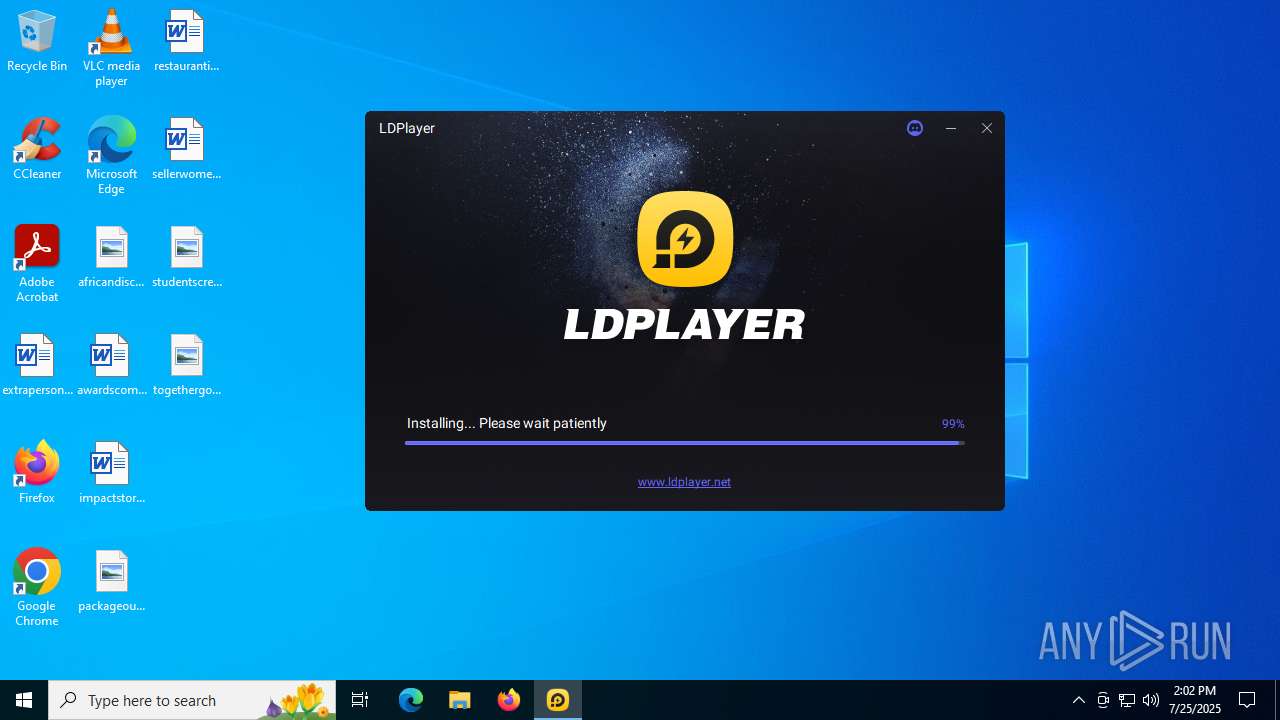Screen dimensions: 1280x720
Task: Select the sellerwome... Word document
Action: pyautogui.click(x=186, y=150)
